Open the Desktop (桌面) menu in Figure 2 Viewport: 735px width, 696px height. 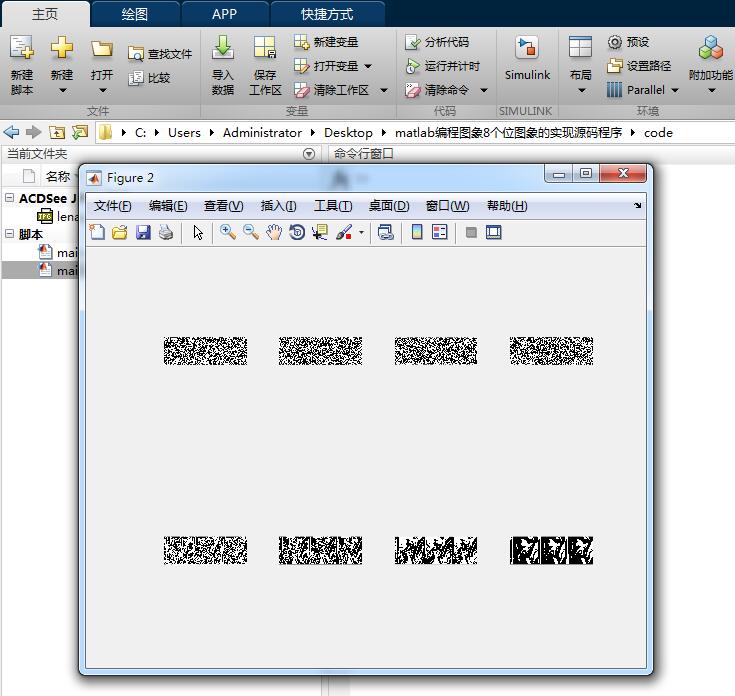pyautogui.click(x=389, y=206)
